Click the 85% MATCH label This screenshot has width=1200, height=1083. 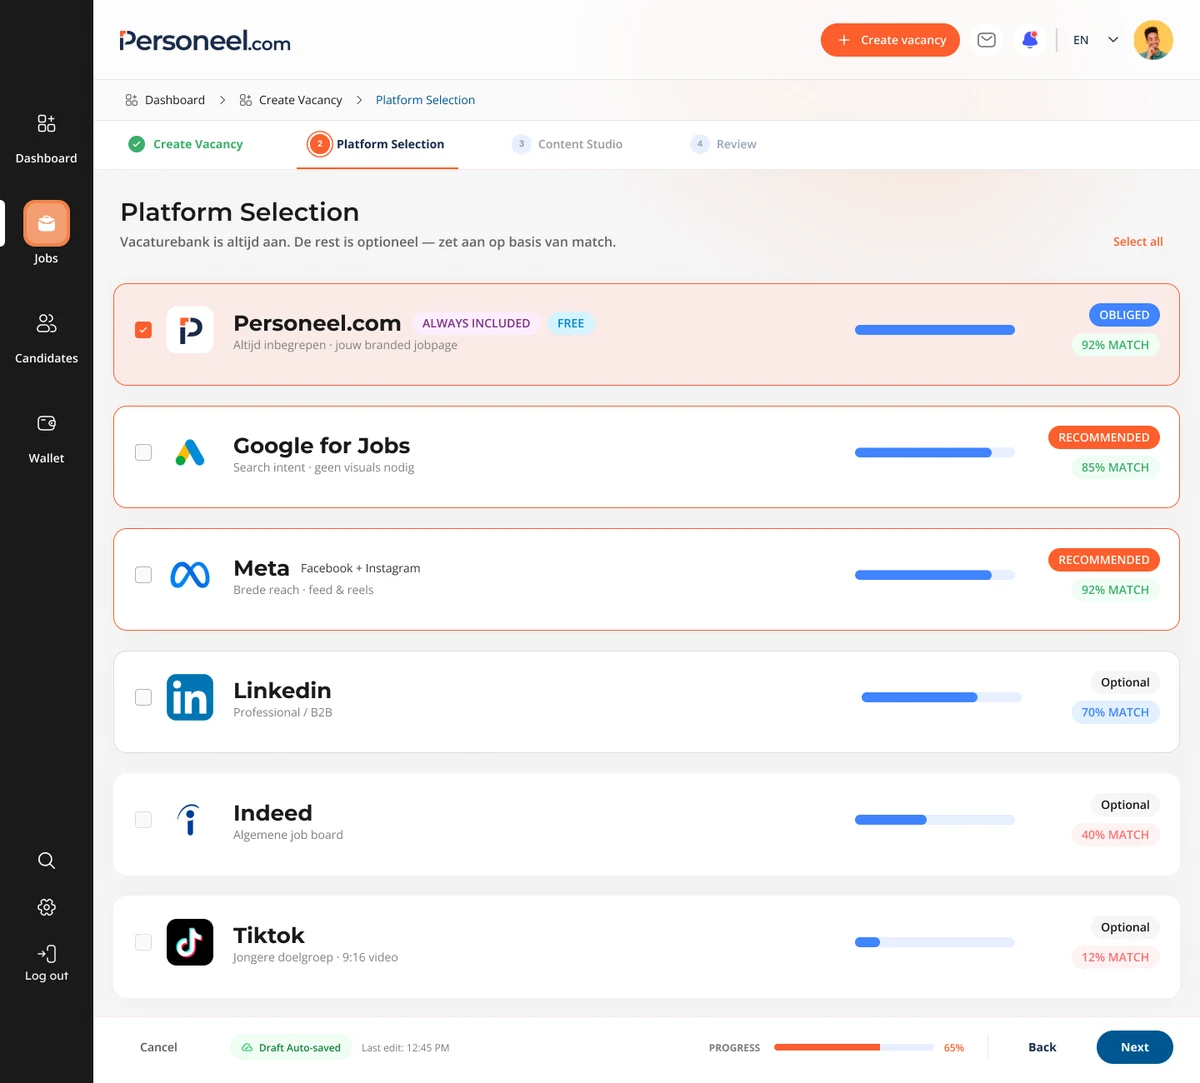(x=1115, y=467)
